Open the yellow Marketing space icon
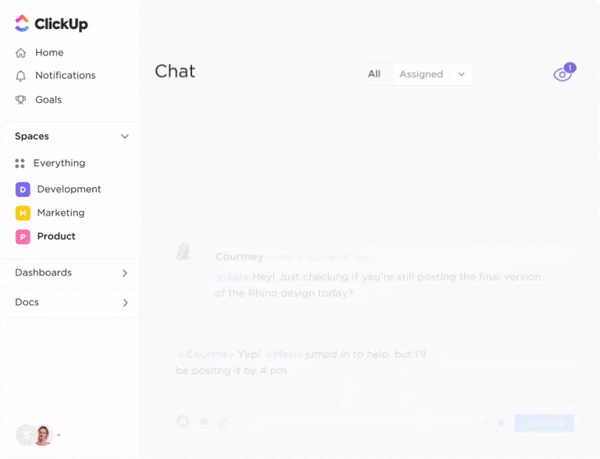 point(23,213)
